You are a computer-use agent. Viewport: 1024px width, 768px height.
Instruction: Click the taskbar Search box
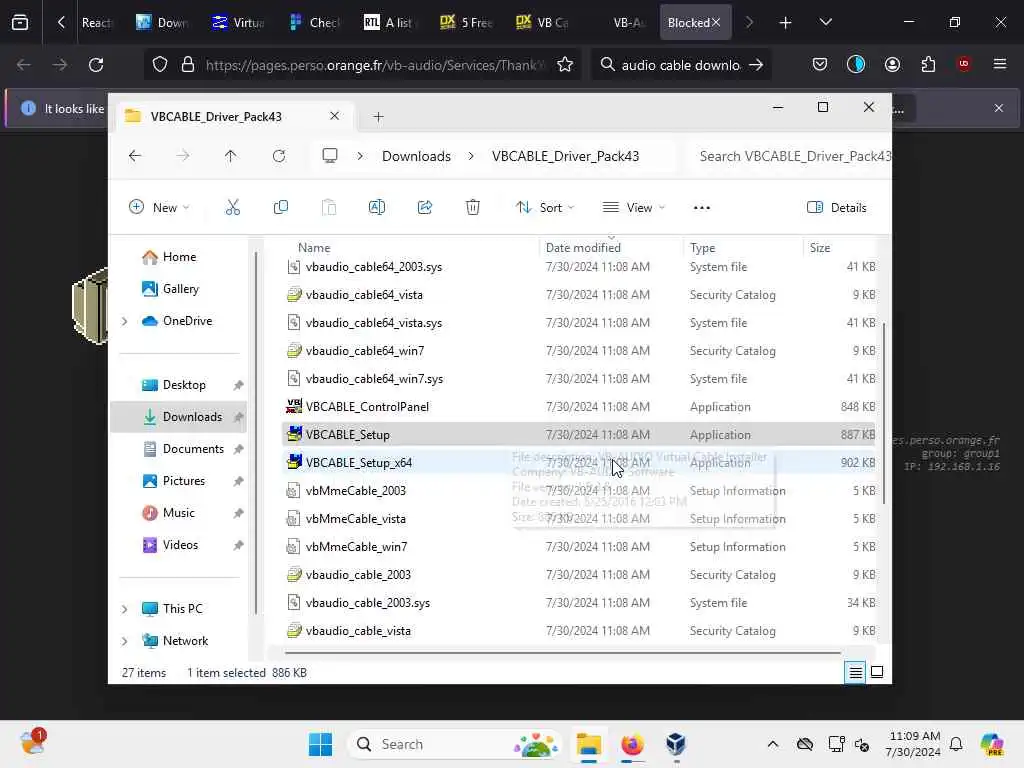coord(456,744)
